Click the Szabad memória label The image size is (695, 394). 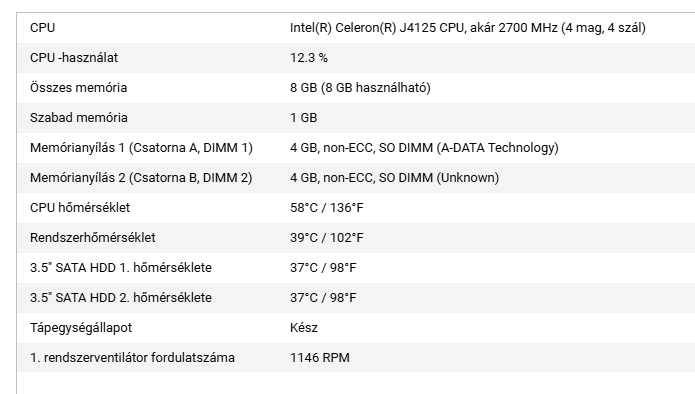79,118
